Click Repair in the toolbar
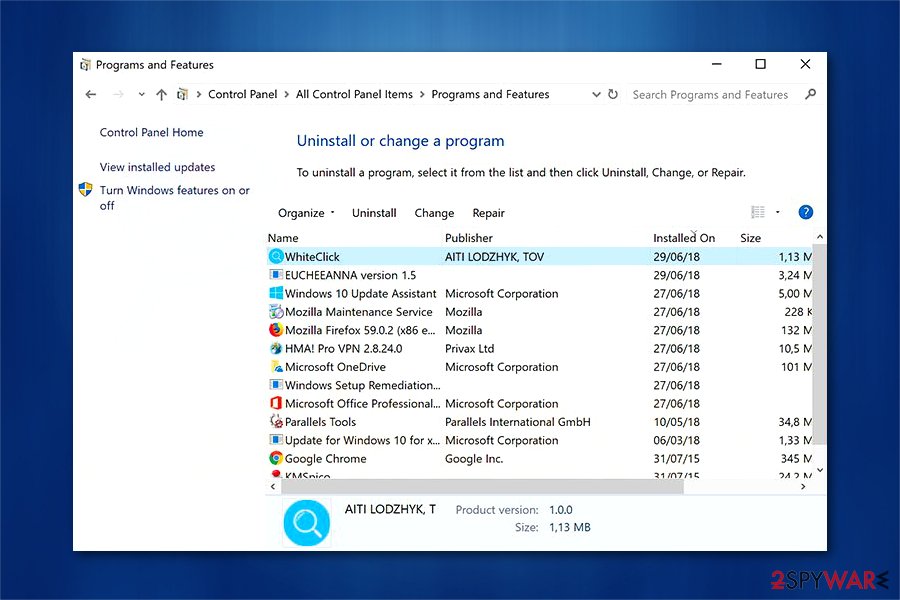The image size is (900, 600). pyautogui.click(x=488, y=213)
